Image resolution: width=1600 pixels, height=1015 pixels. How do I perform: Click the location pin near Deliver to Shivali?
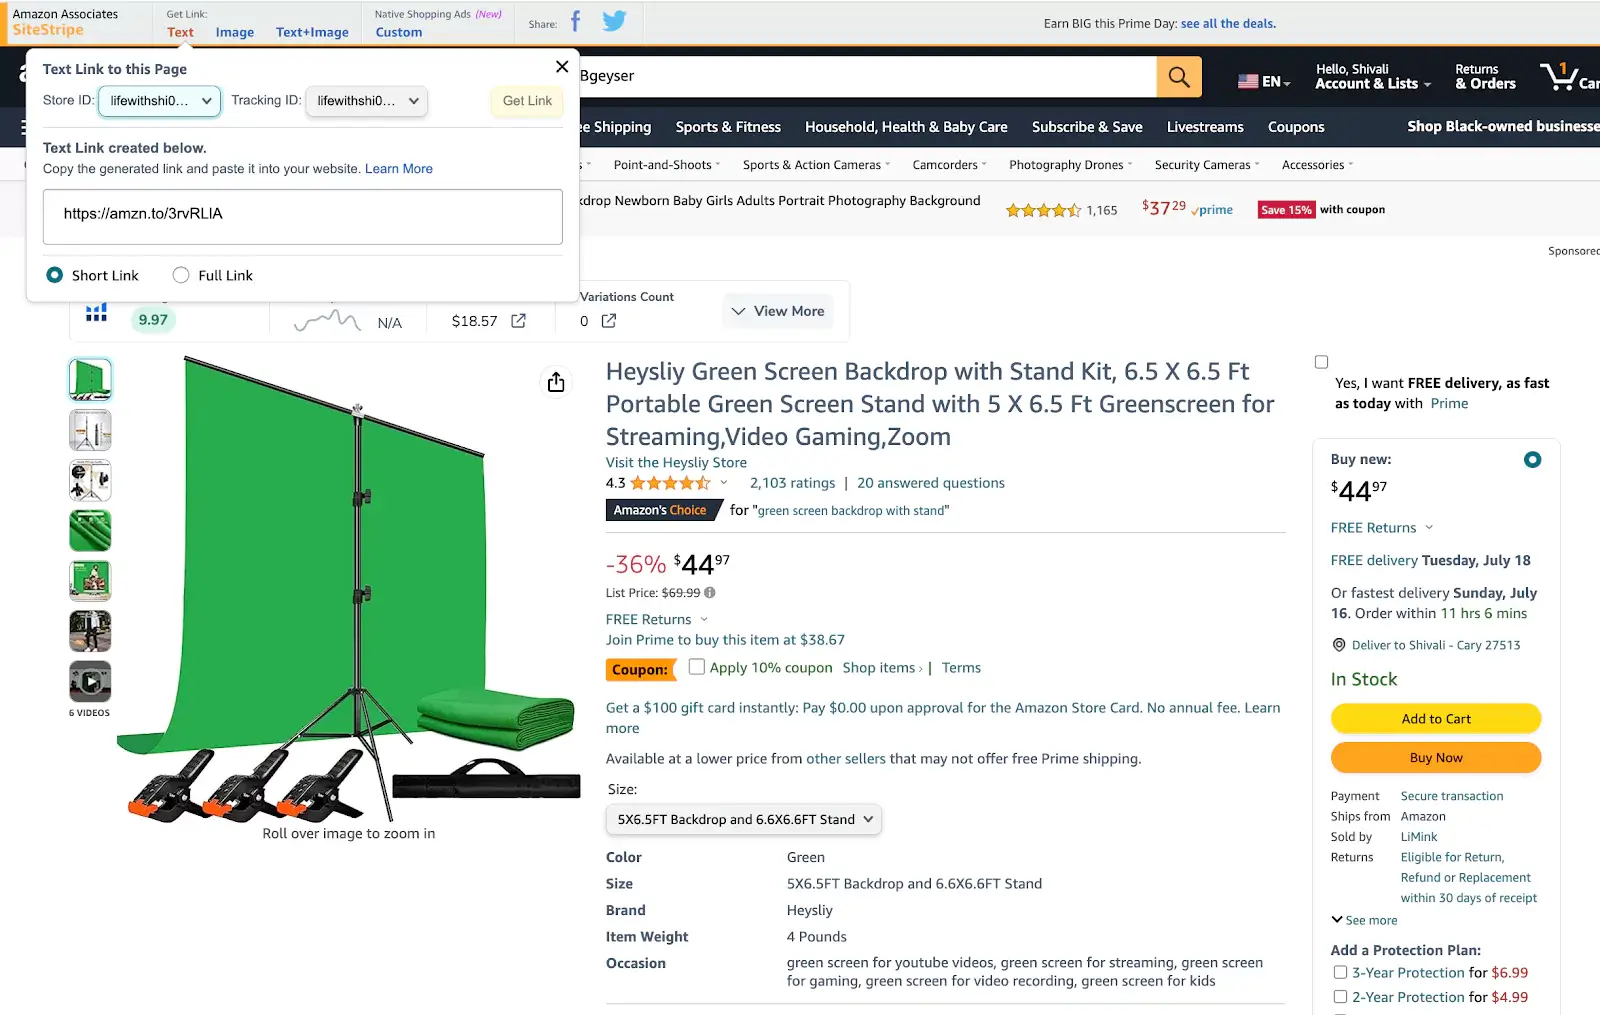coord(1339,645)
